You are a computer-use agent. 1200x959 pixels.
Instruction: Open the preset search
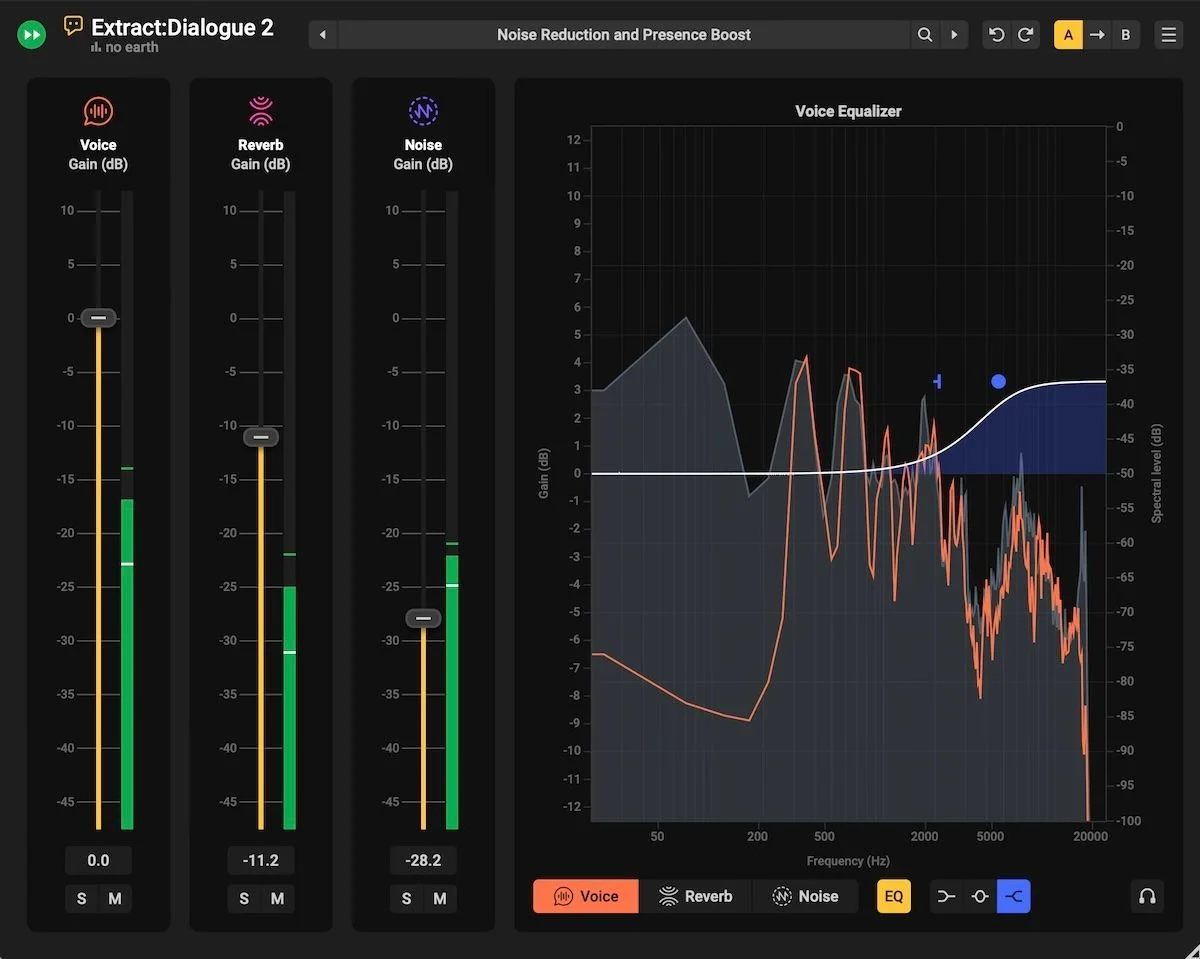coord(925,34)
